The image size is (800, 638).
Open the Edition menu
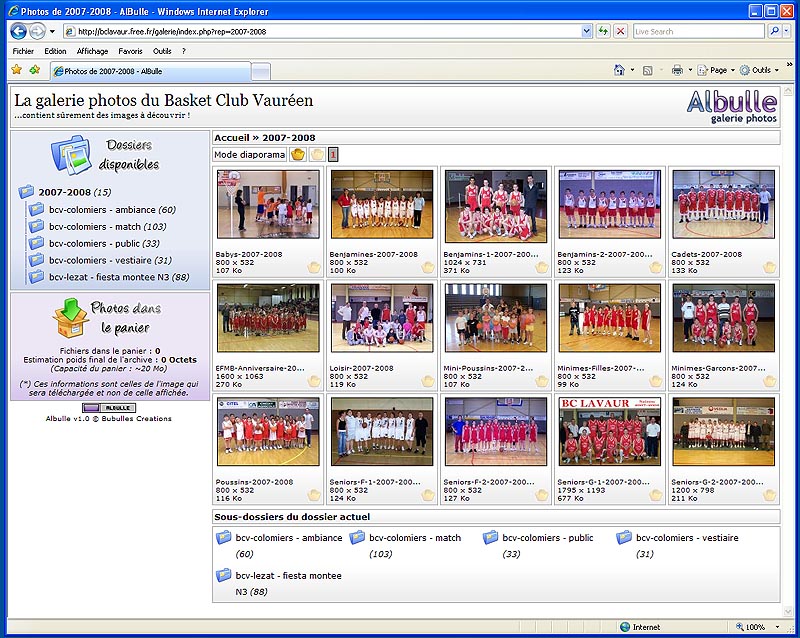pyautogui.click(x=55, y=51)
